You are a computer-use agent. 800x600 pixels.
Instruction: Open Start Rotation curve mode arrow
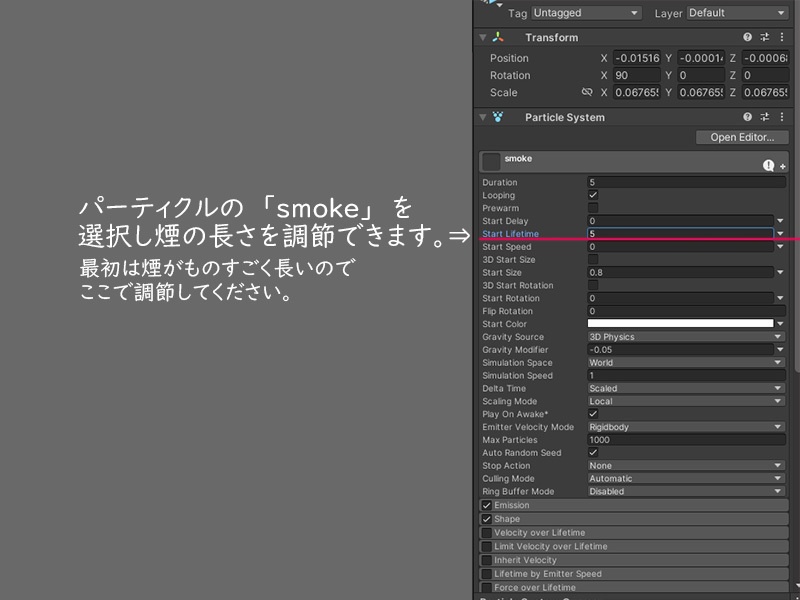(780, 298)
